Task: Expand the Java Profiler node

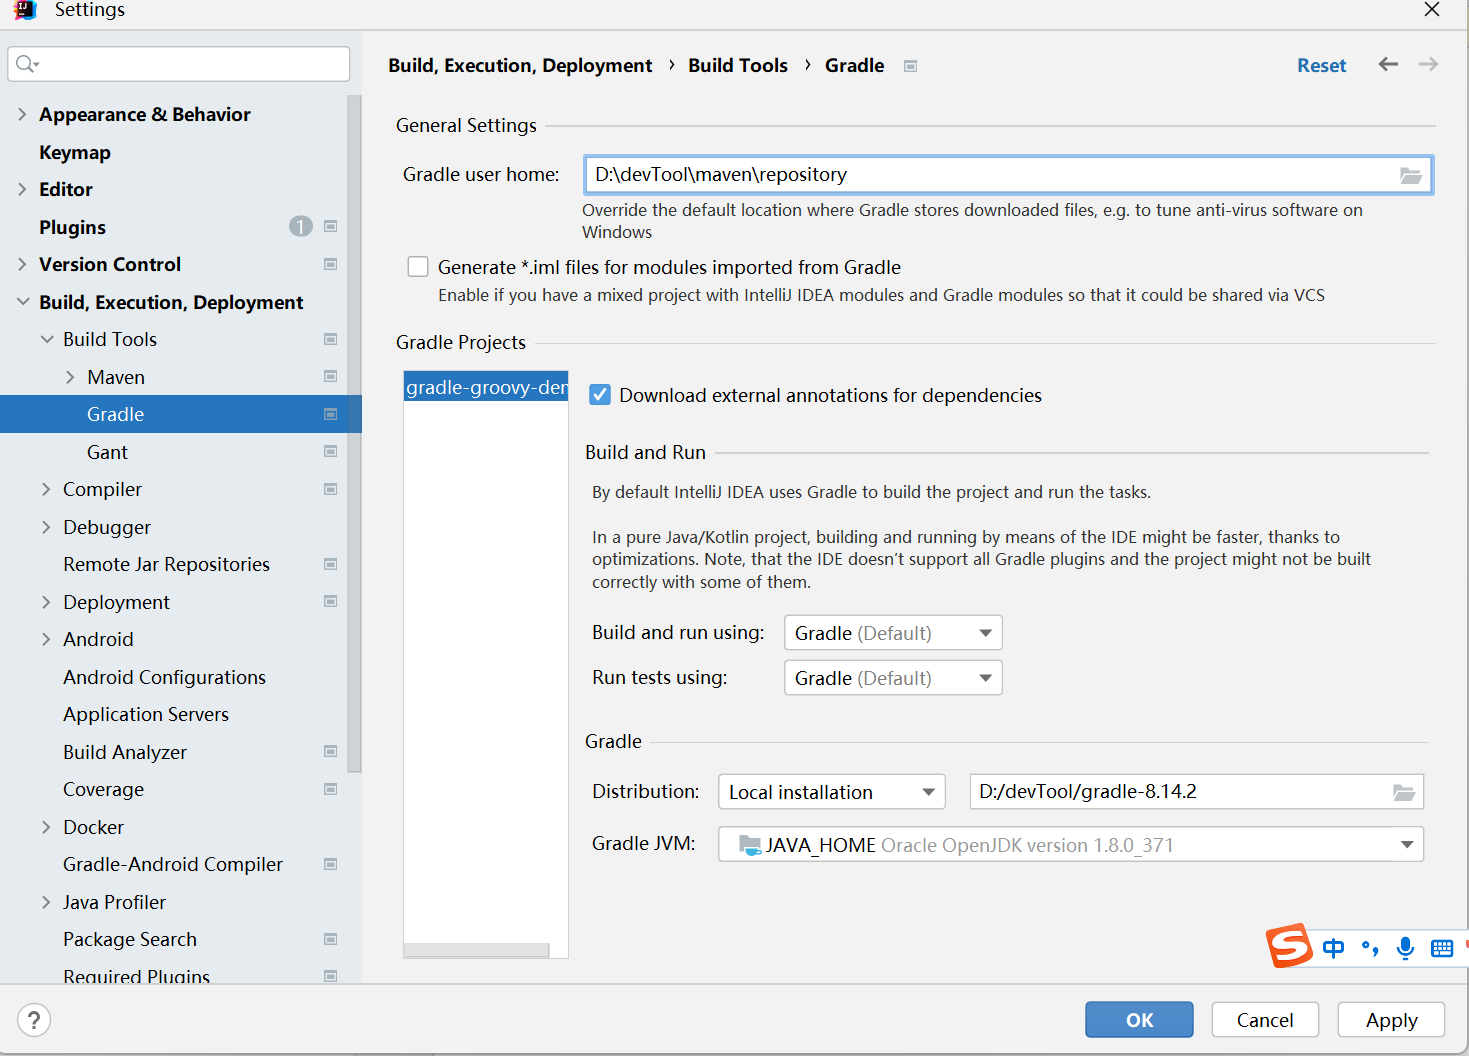Action: pyautogui.click(x=46, y=902)
